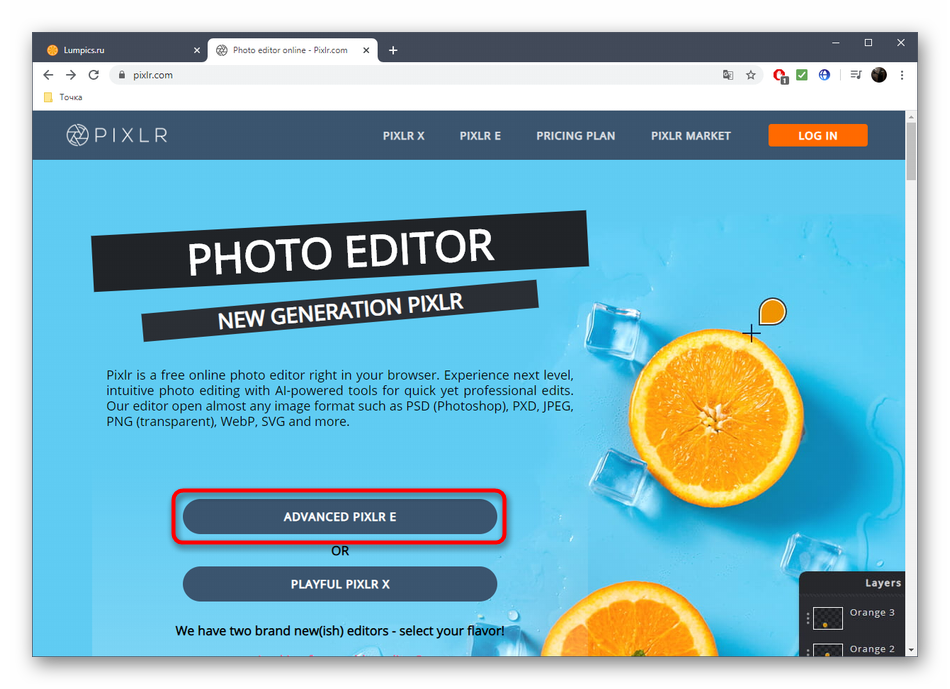Minimize the browser window
Viewport: 950px width, 689px height.
835,42
